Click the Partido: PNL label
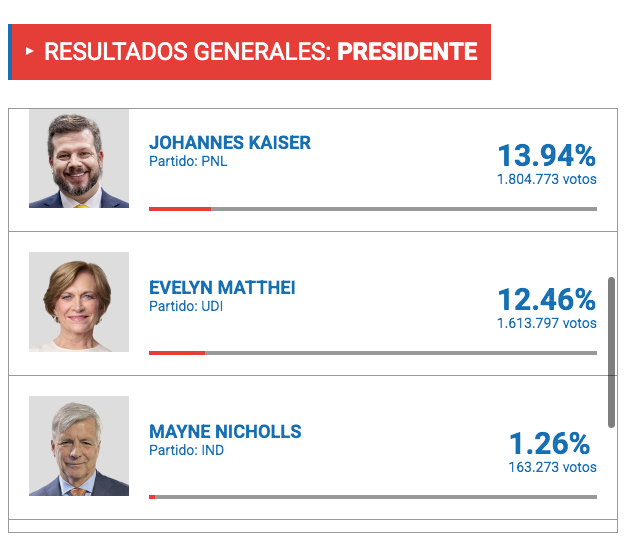626x553 pixels. click(x=188, y=161)
